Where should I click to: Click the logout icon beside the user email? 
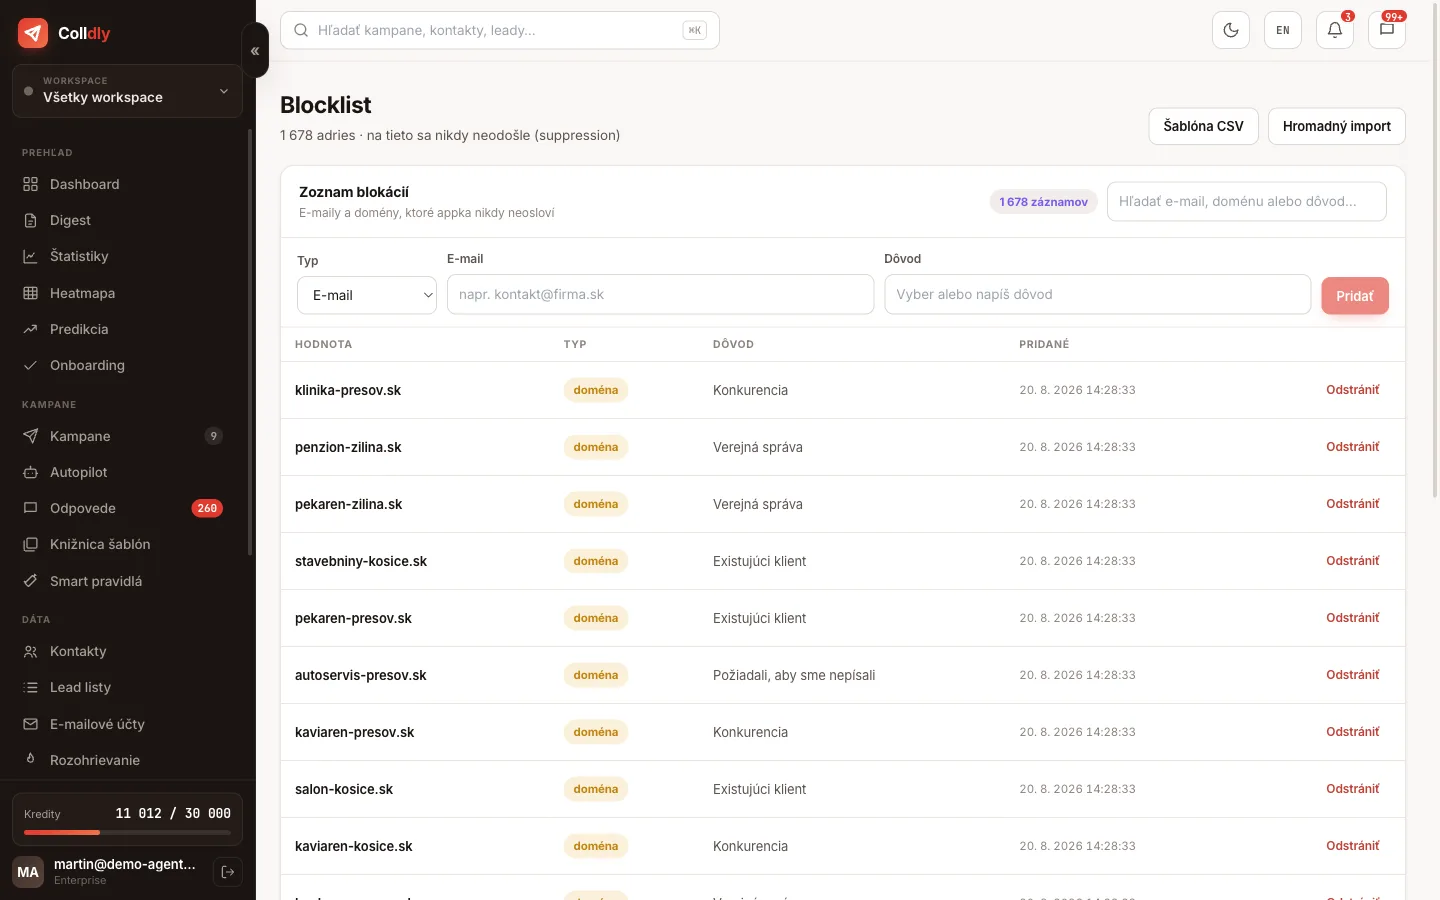click(228, 872)
